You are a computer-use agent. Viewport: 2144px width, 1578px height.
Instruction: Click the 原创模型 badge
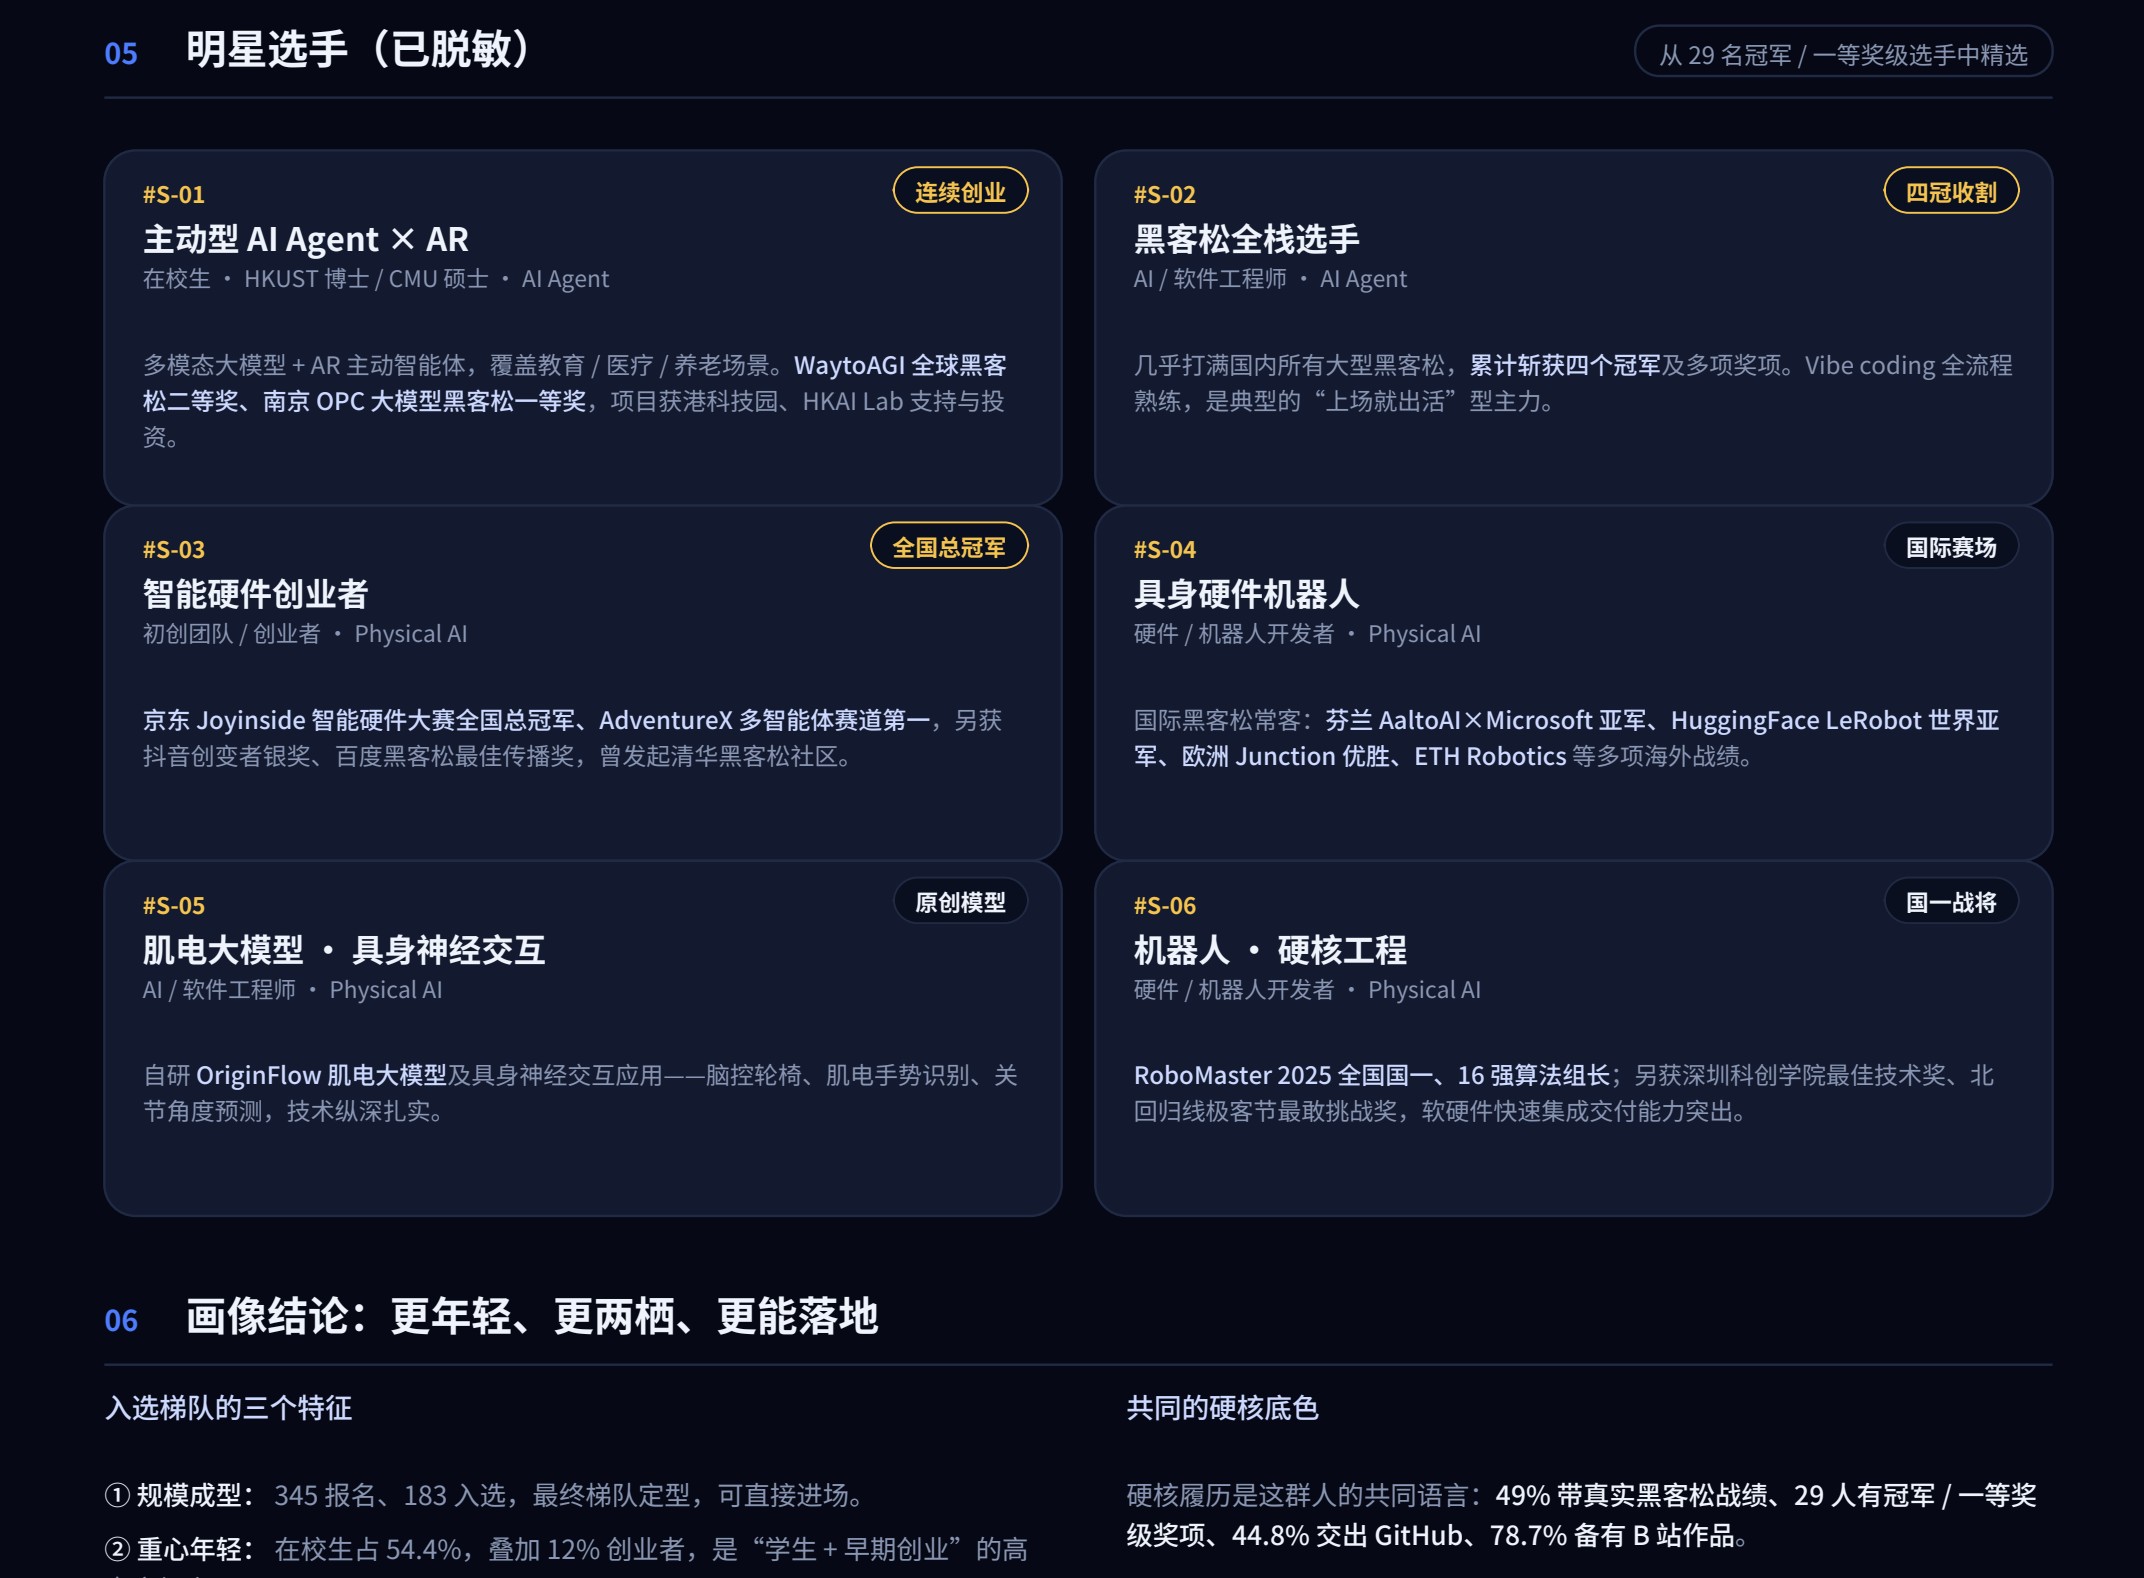tap(960, 901)
